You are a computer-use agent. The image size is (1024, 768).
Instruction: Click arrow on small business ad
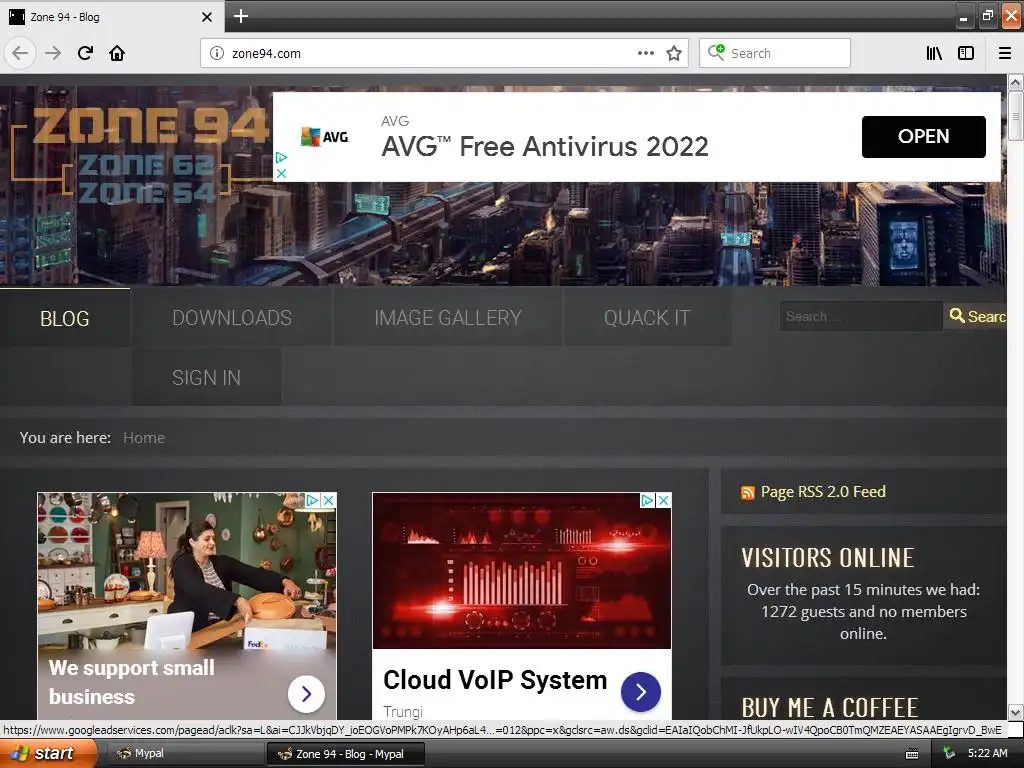coord(306,694)
